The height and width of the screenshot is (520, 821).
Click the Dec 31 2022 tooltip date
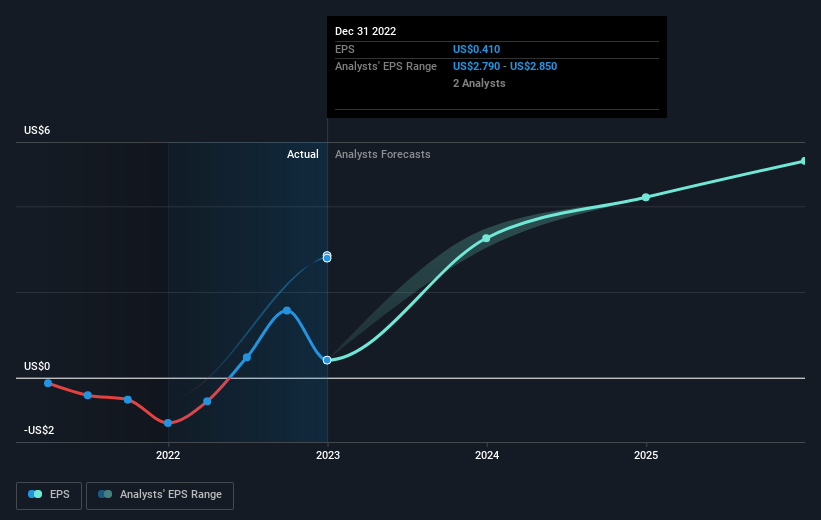(x=365, y=31)
